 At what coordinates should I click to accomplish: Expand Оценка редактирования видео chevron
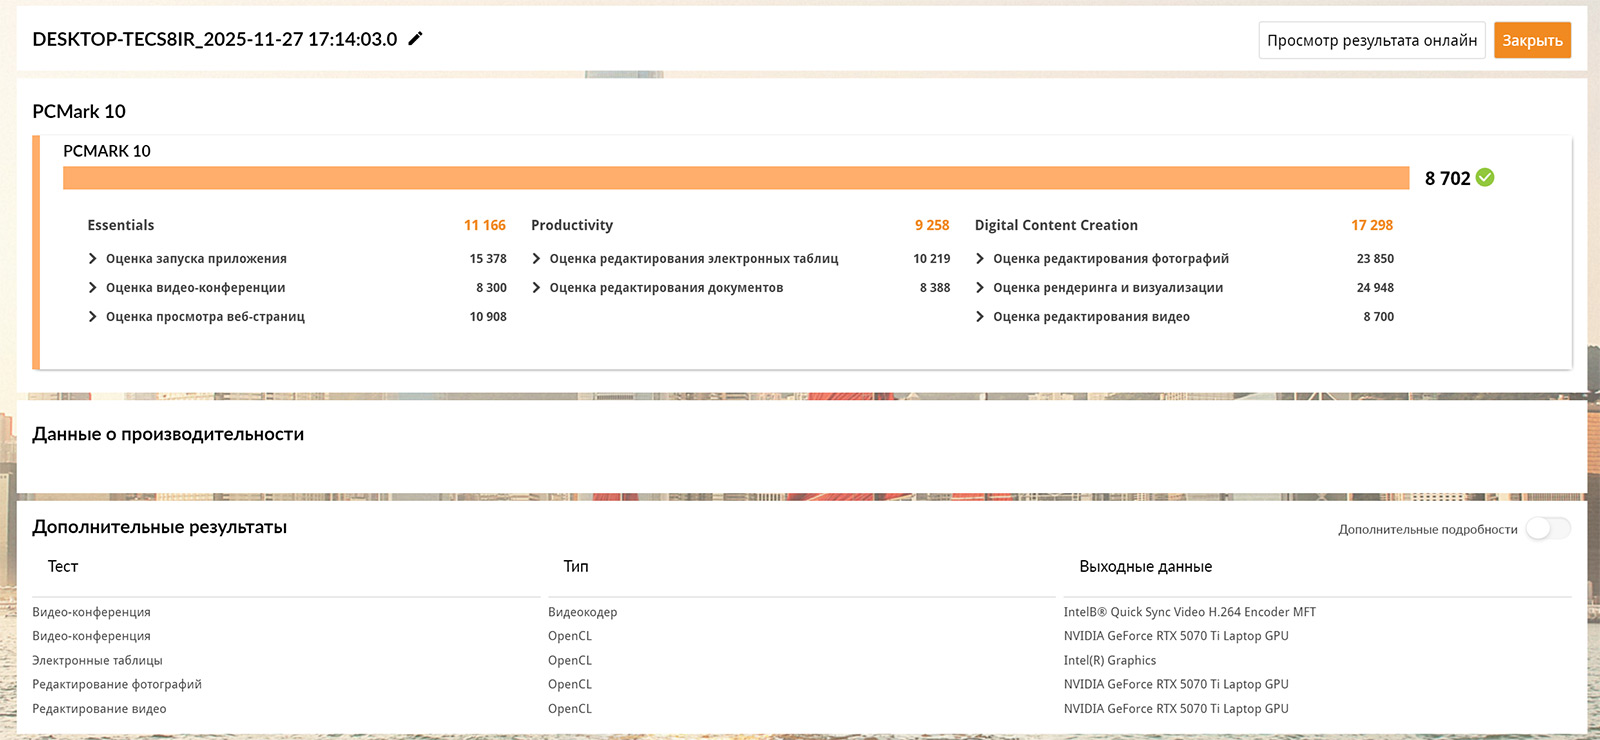pyautogui.click(x=980, y=317)
